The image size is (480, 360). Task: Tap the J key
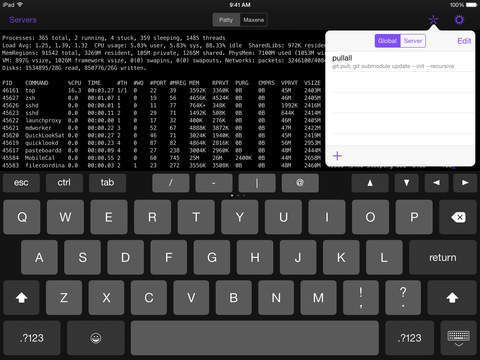coord(298,257)
